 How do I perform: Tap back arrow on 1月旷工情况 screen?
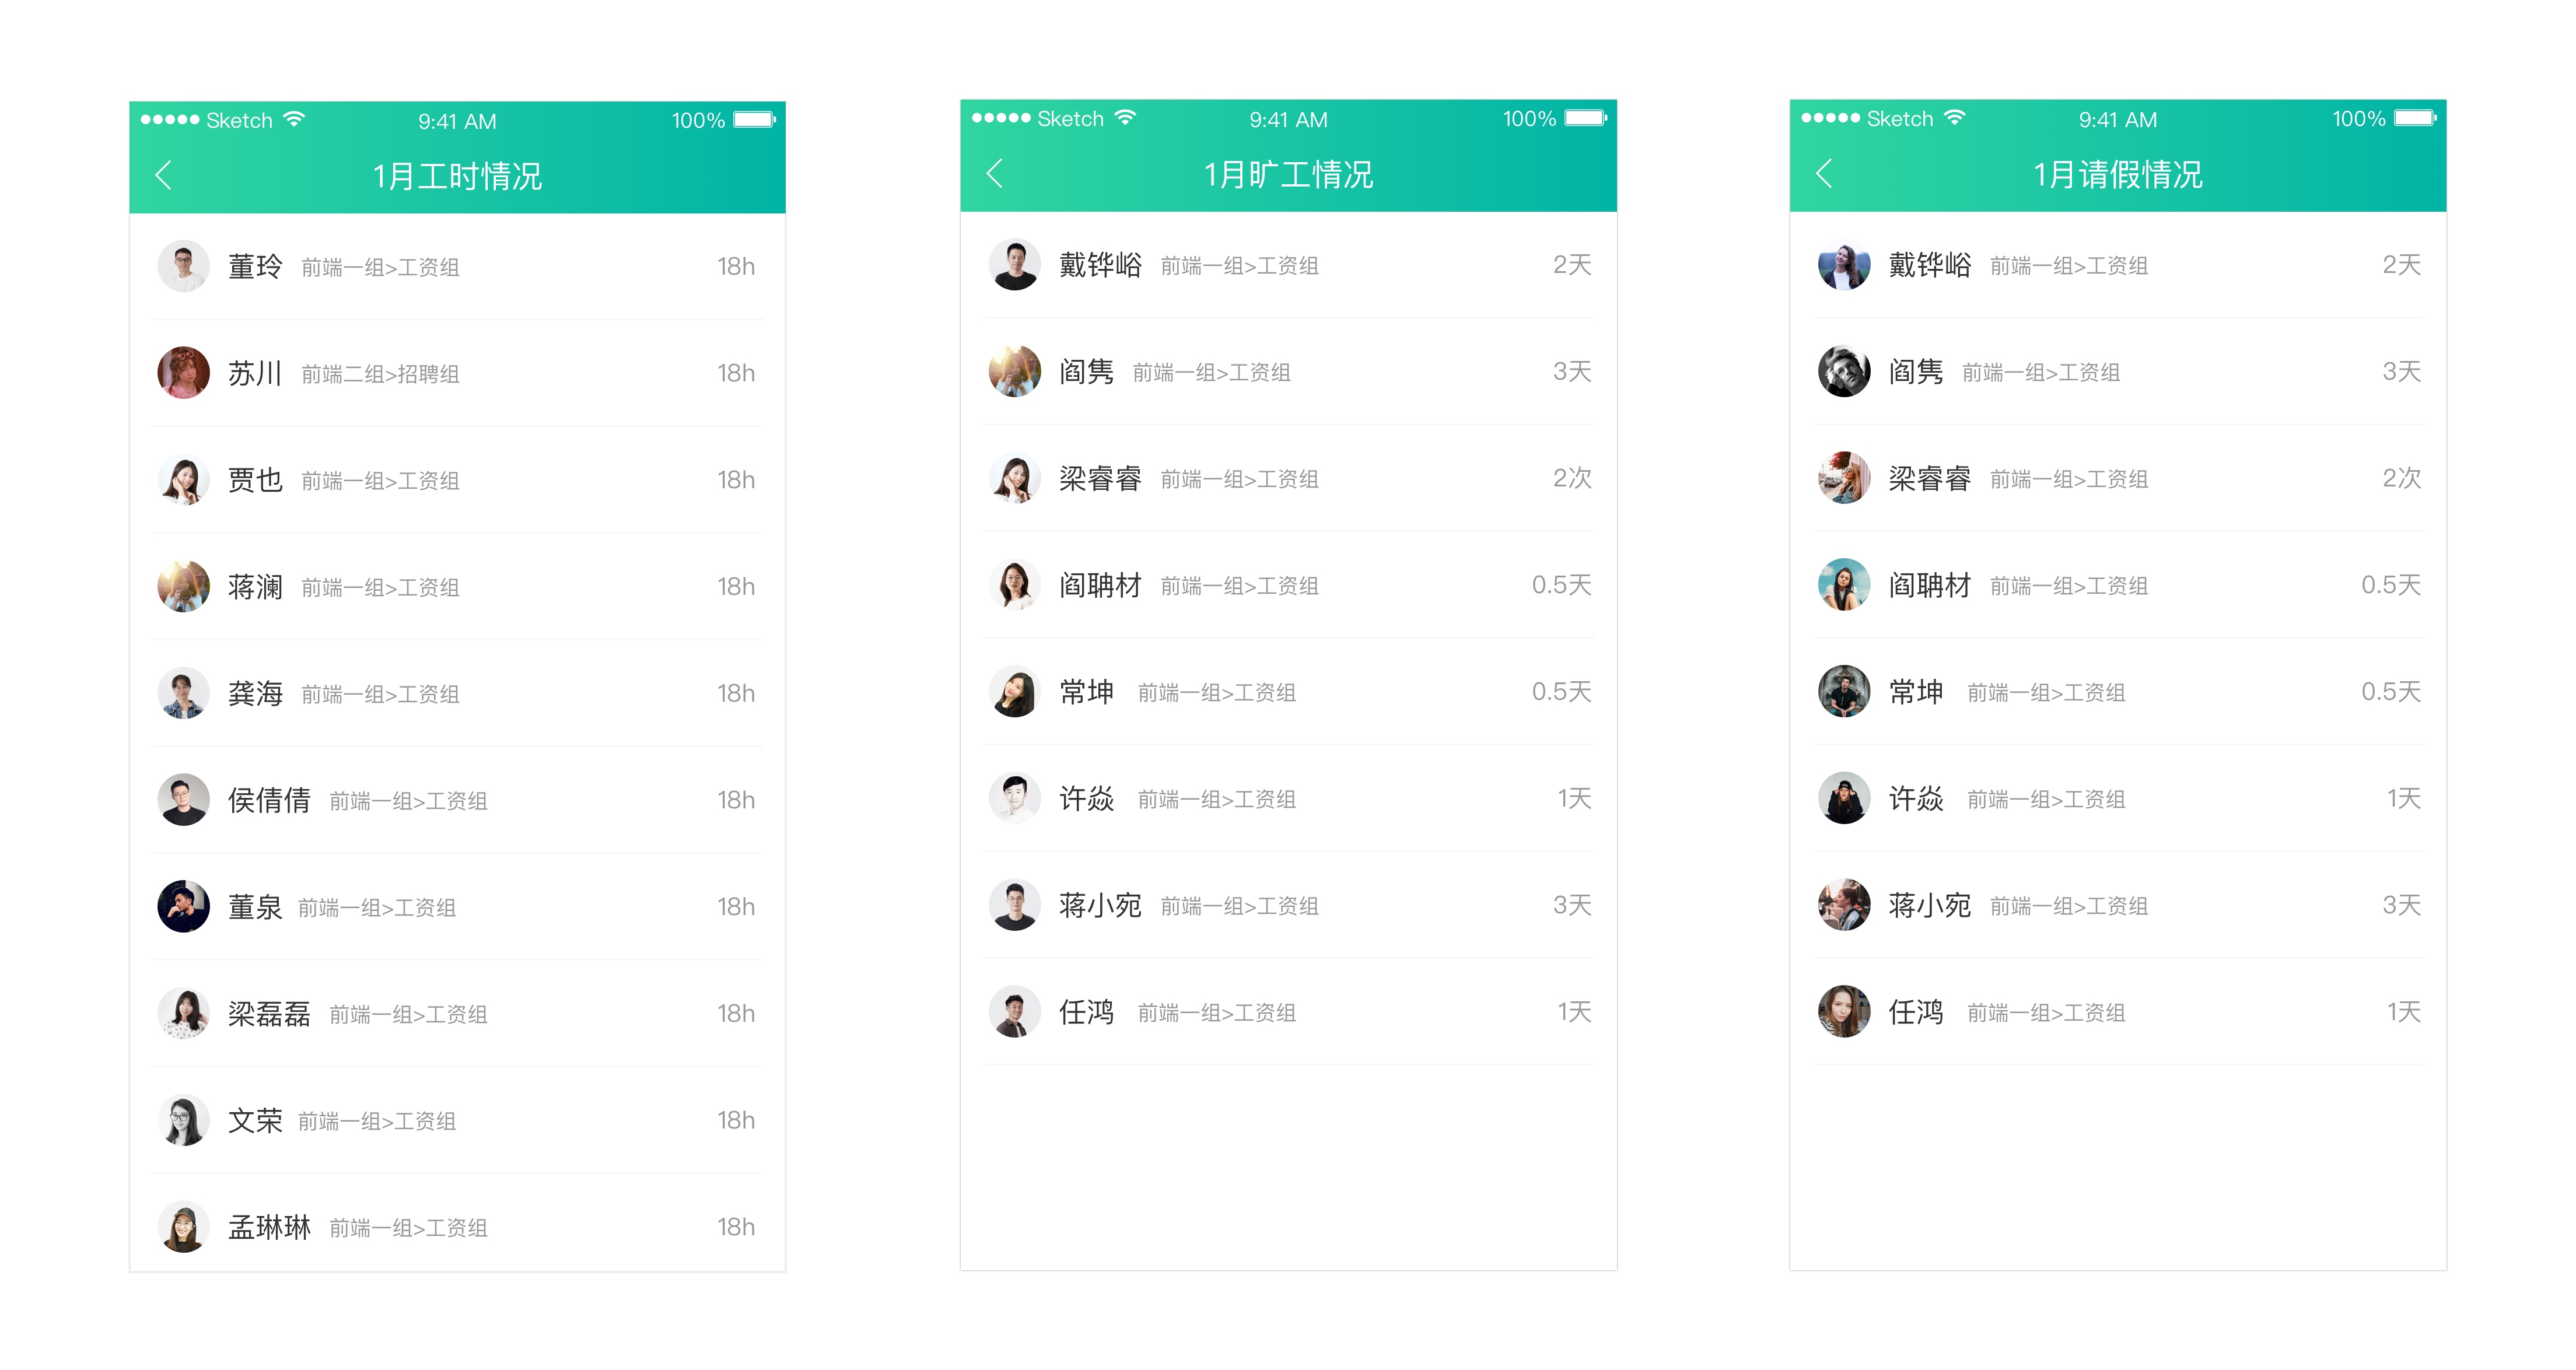click(995, 174)
